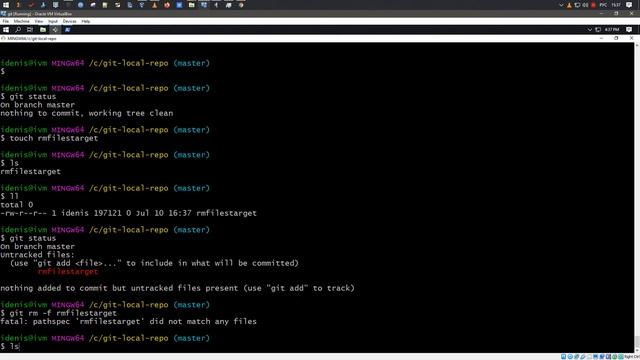640x360 pixels.
Task: Open the VirtualBox Help menu
Action: coord(86,21)
